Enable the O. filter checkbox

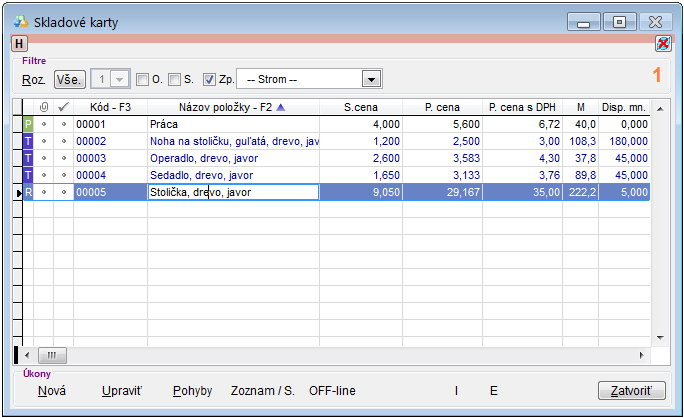(x=142, y=80)
